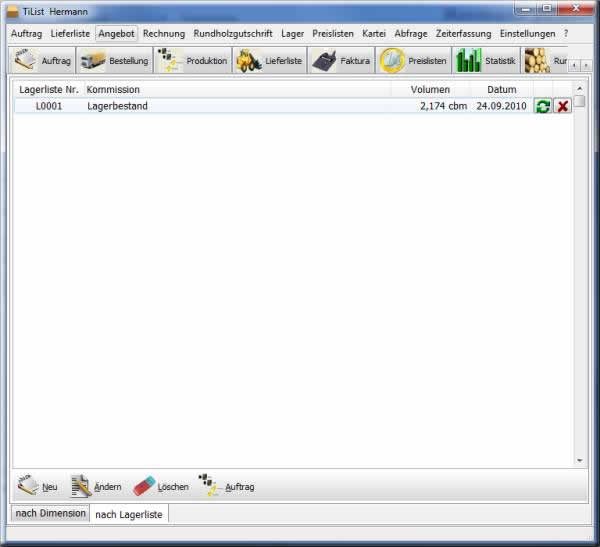Refresh Lagerliste L0001 with green arrows icon
Viewport: 600px width, 547px height.
click(543, 106)
